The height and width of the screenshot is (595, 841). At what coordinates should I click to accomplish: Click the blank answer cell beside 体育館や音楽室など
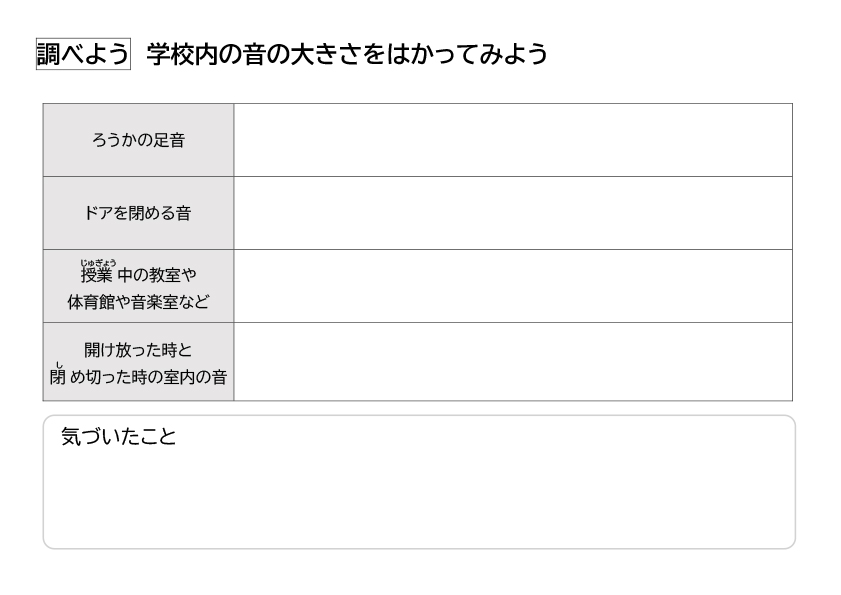point(513,286)
